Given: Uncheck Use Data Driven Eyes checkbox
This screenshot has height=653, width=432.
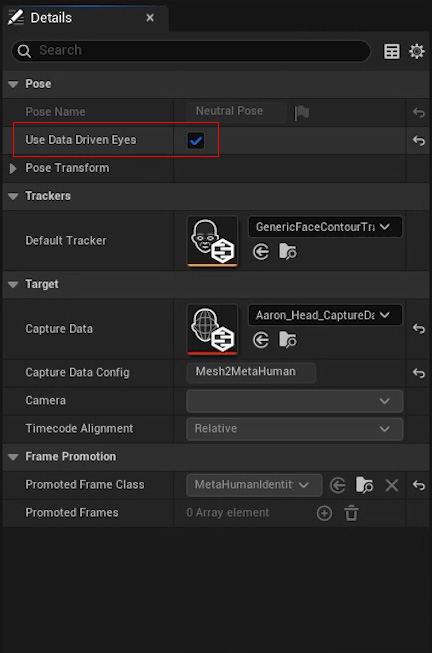Looking at the screenshot, I should click(196, 140).
